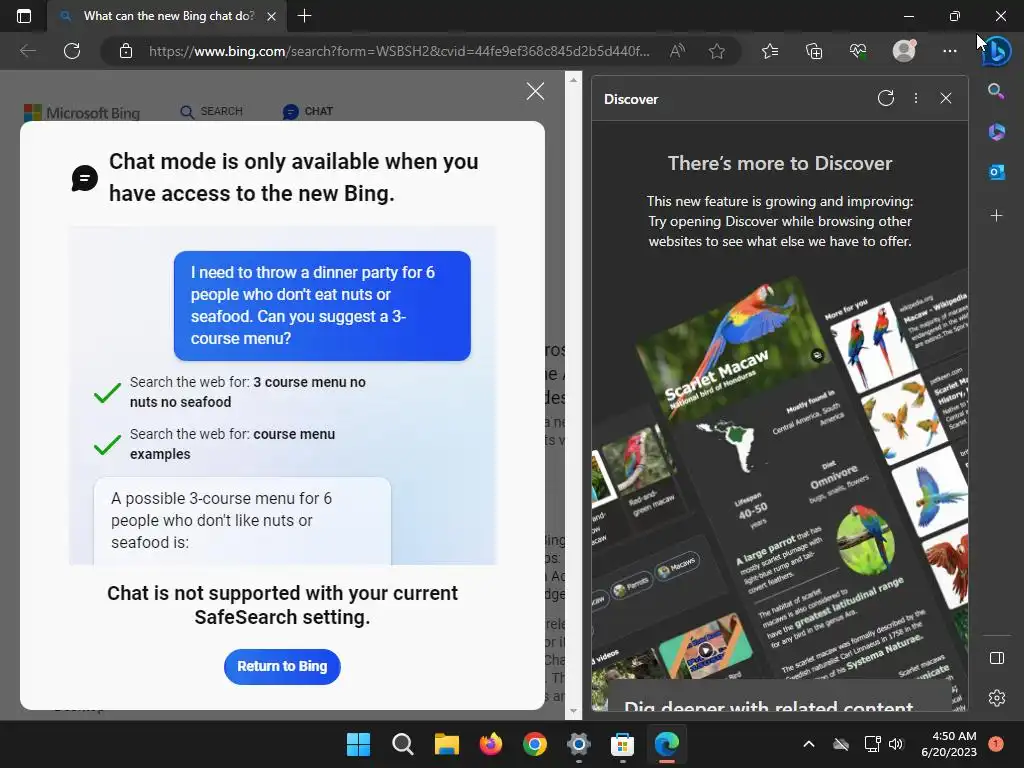Open a new browser tab

coord(304,16)
